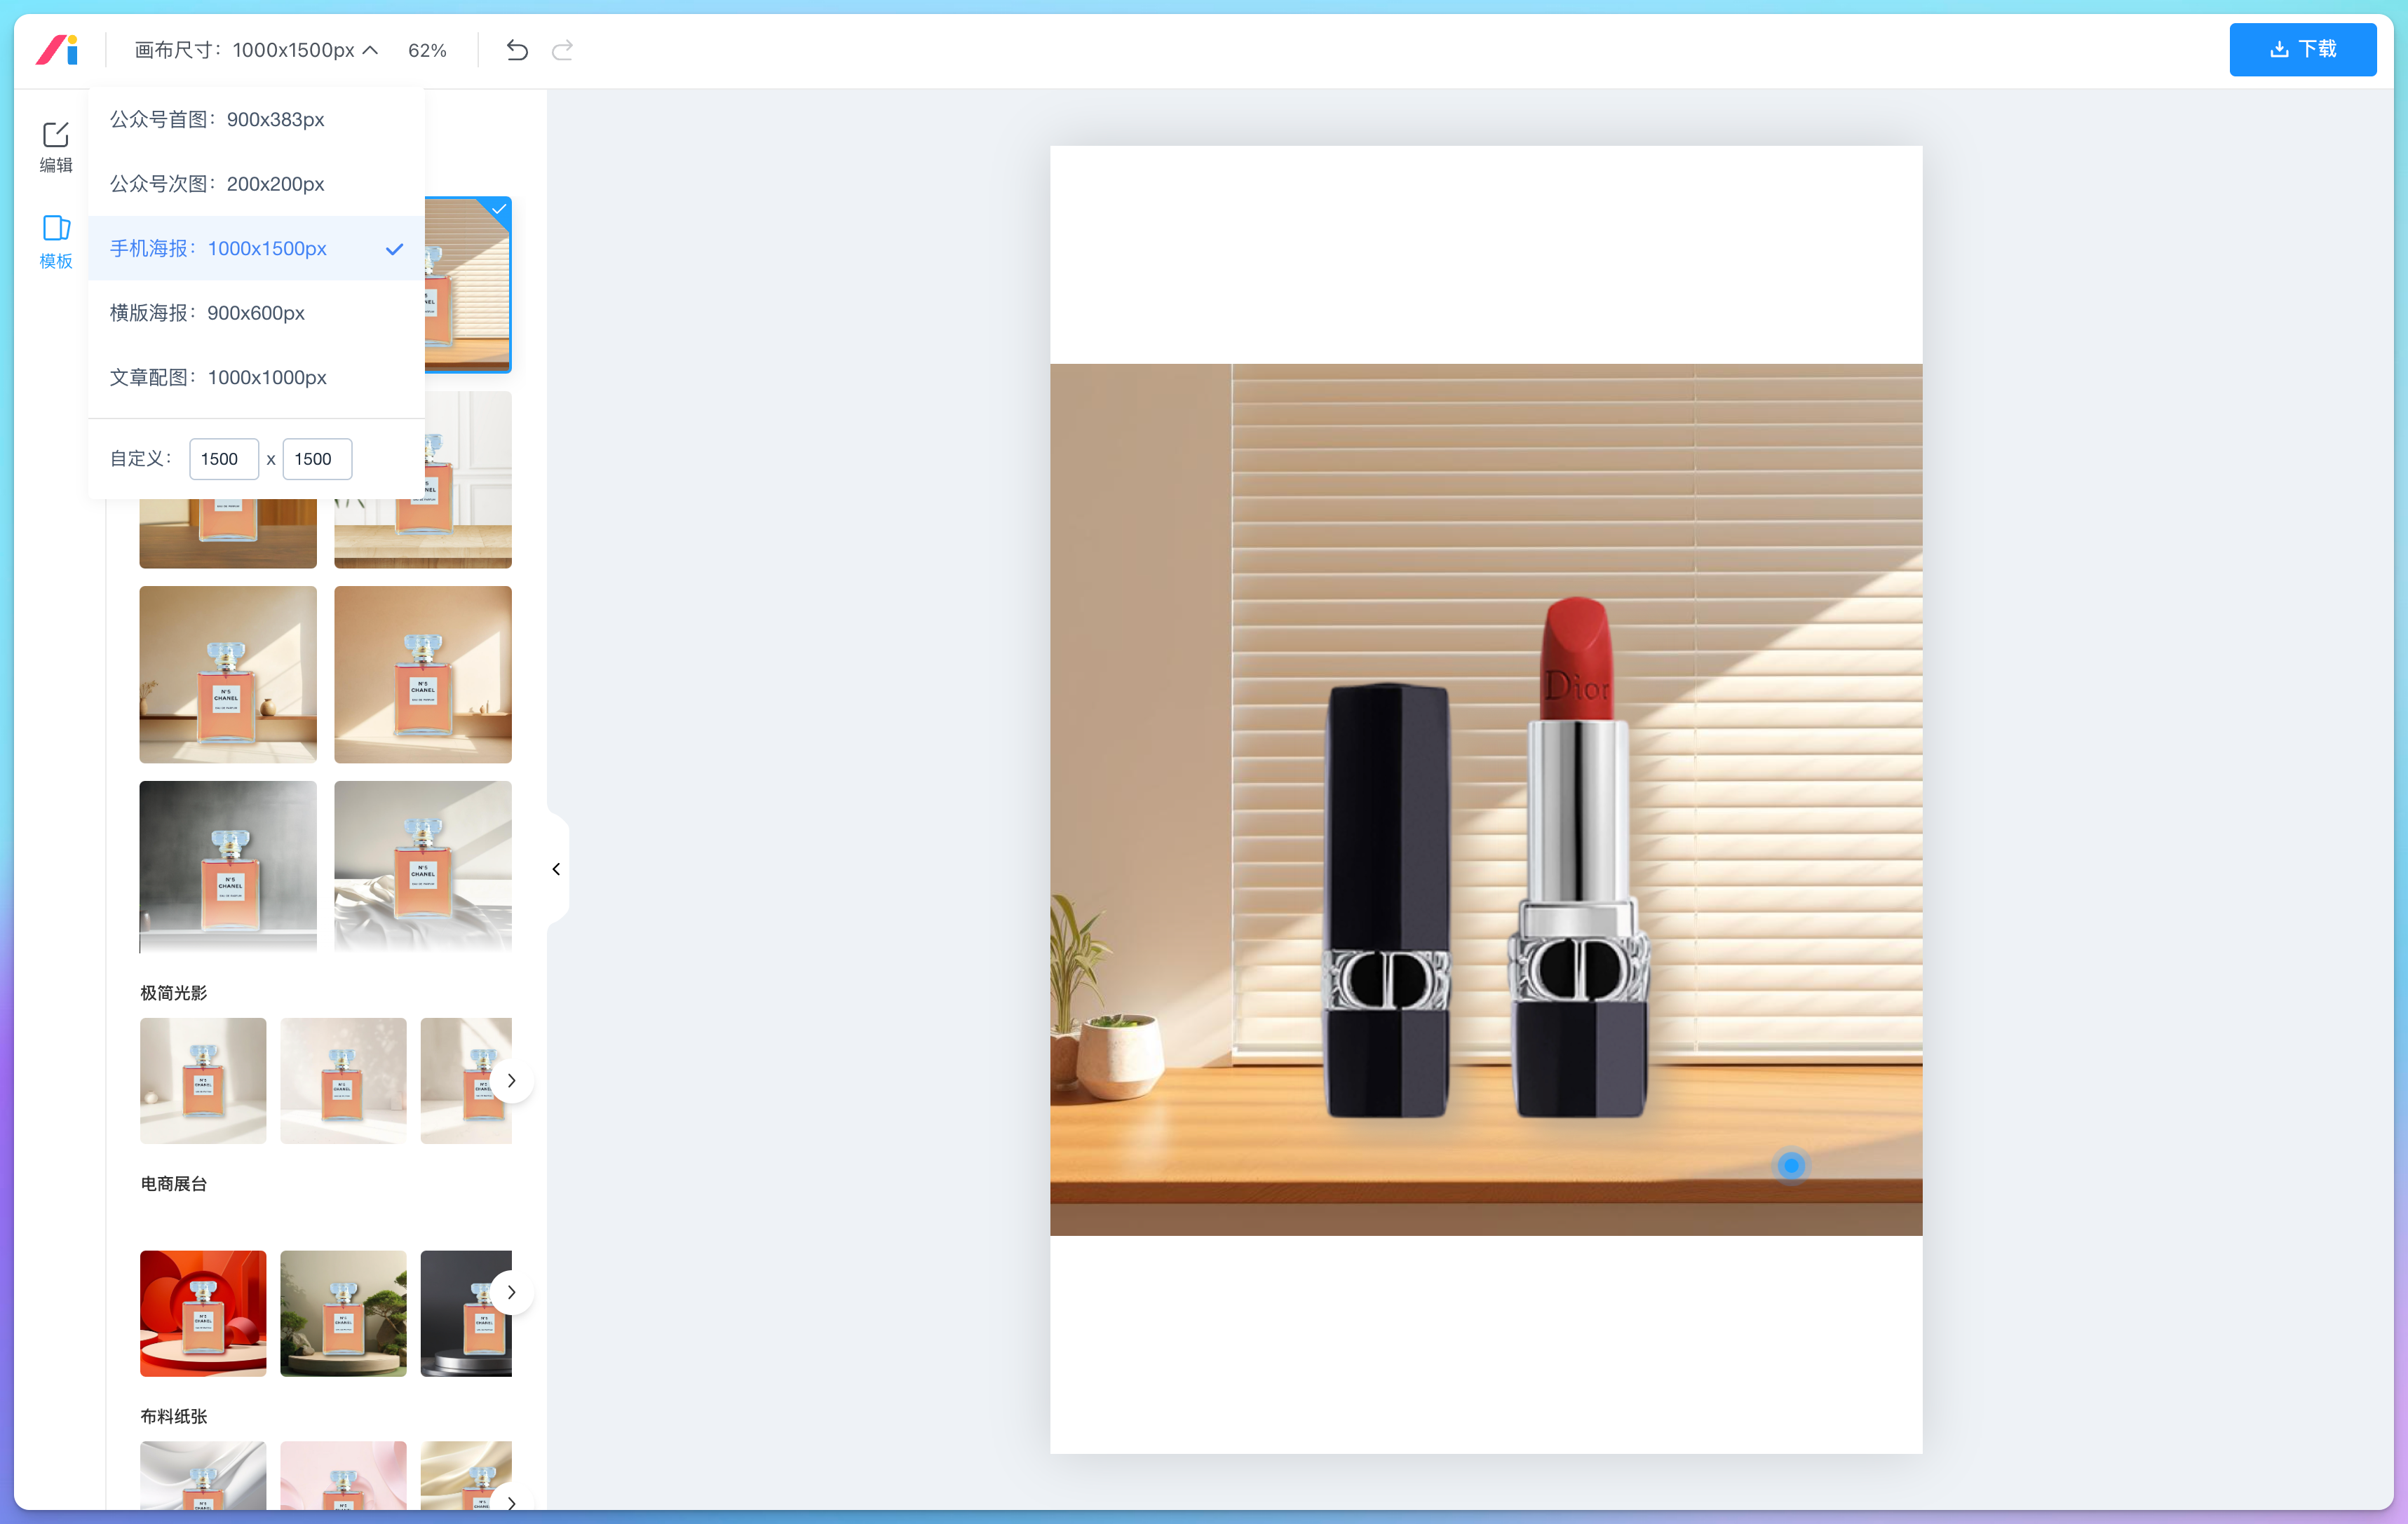2408x1524 pixels.
Task: Open the 模板 templates panel
Action: (x=56, y=242)
